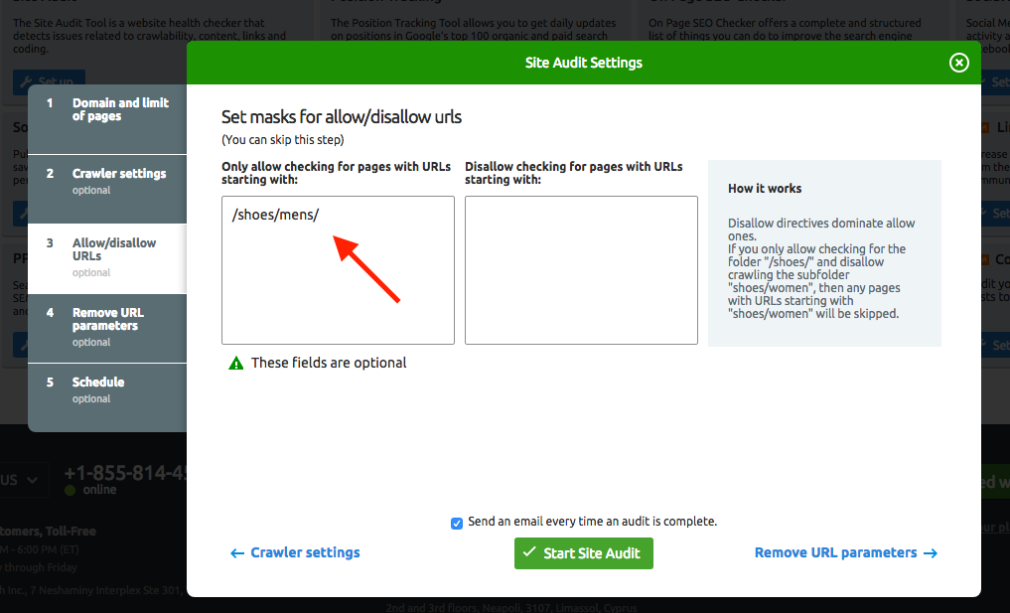
Task: Click the allow-URLs text area with /shoes/mens/
Action: pos(338,270)
